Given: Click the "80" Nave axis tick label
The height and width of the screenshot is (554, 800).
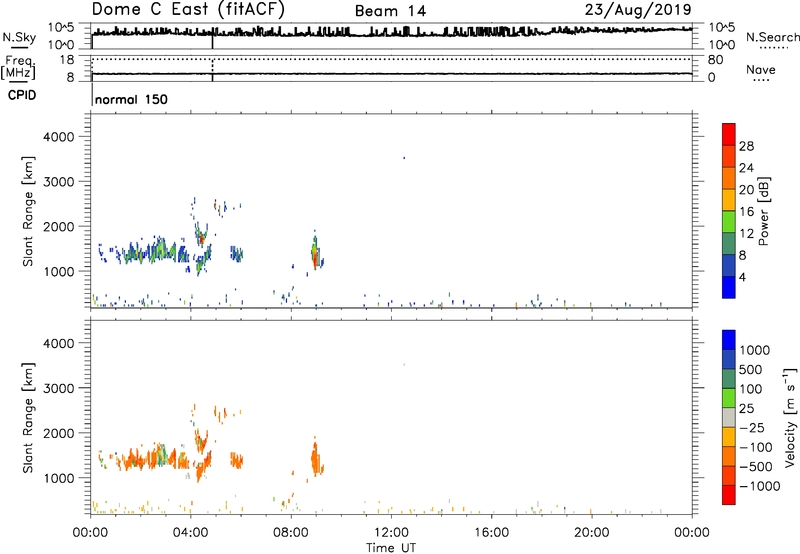Looking at the screenshot, I should pos(715,60).
